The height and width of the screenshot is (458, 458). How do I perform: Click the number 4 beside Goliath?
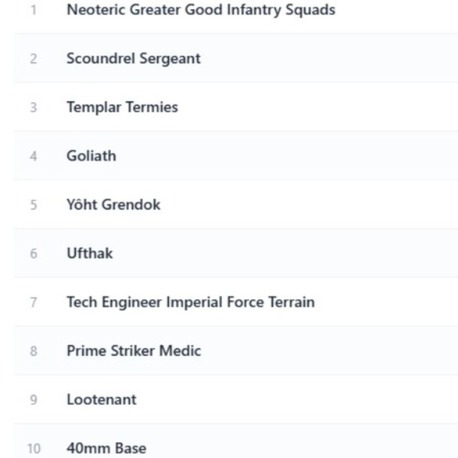click(x=34, y=156)
